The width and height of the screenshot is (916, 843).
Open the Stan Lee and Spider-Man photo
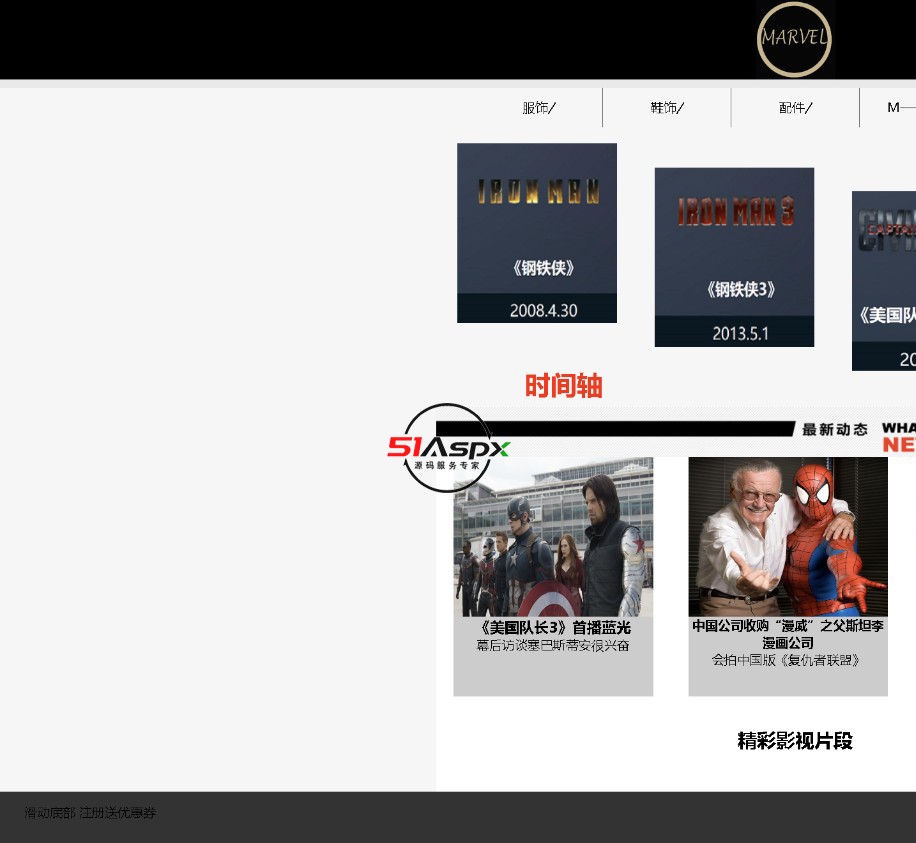pos(788,537)
